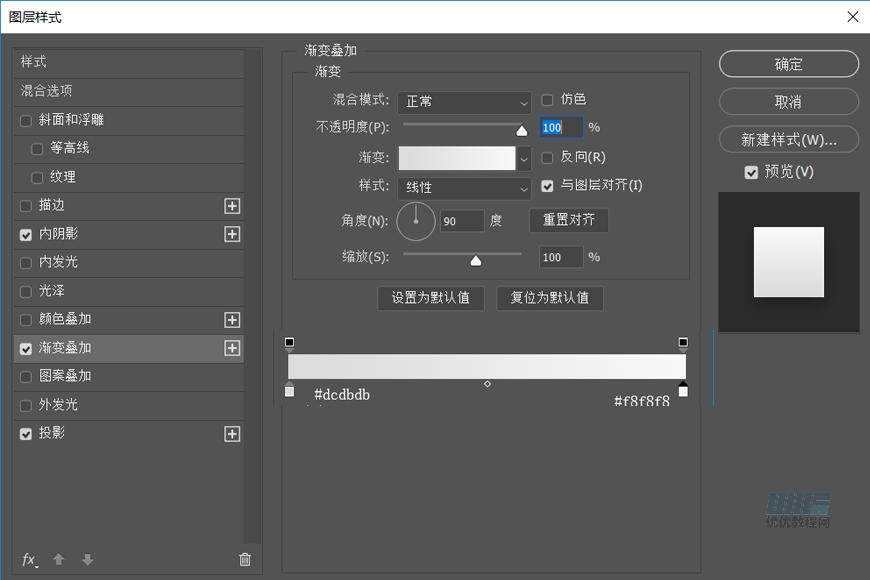Click the 不透明度 value input showing 100

[560, 128]
